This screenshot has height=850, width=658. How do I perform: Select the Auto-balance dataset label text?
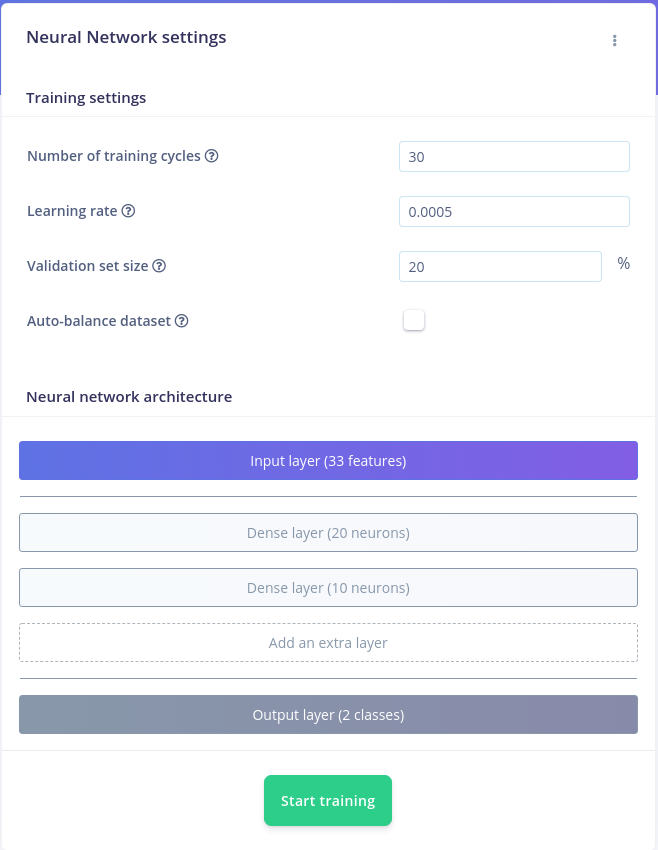tap(99, 321)
